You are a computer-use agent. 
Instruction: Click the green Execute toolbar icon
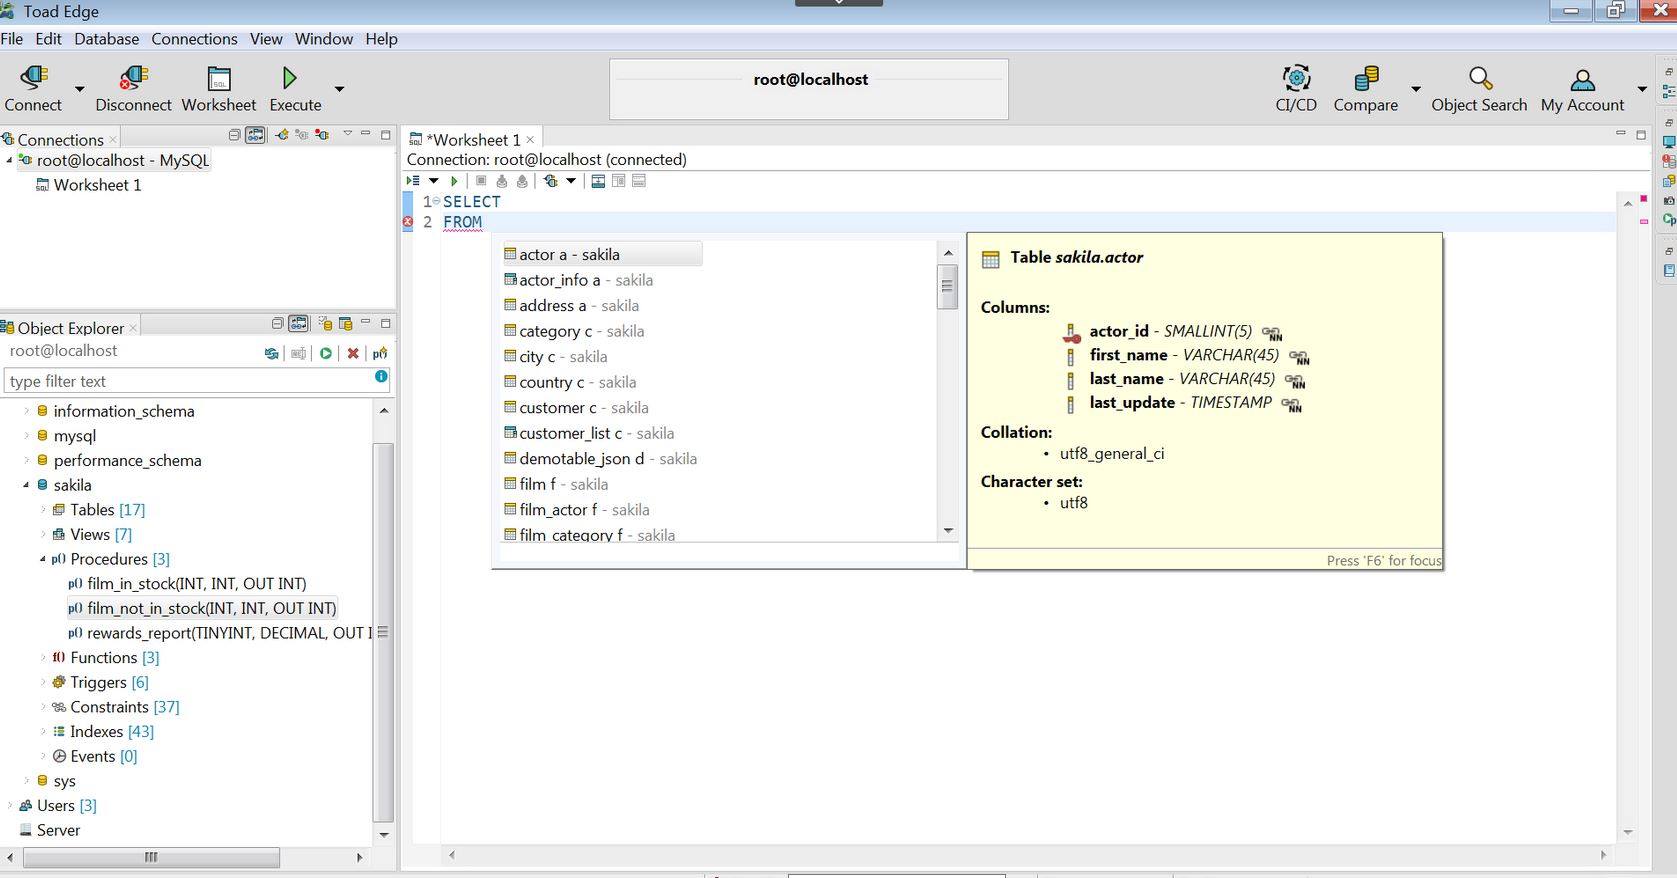tap(289, 78)
